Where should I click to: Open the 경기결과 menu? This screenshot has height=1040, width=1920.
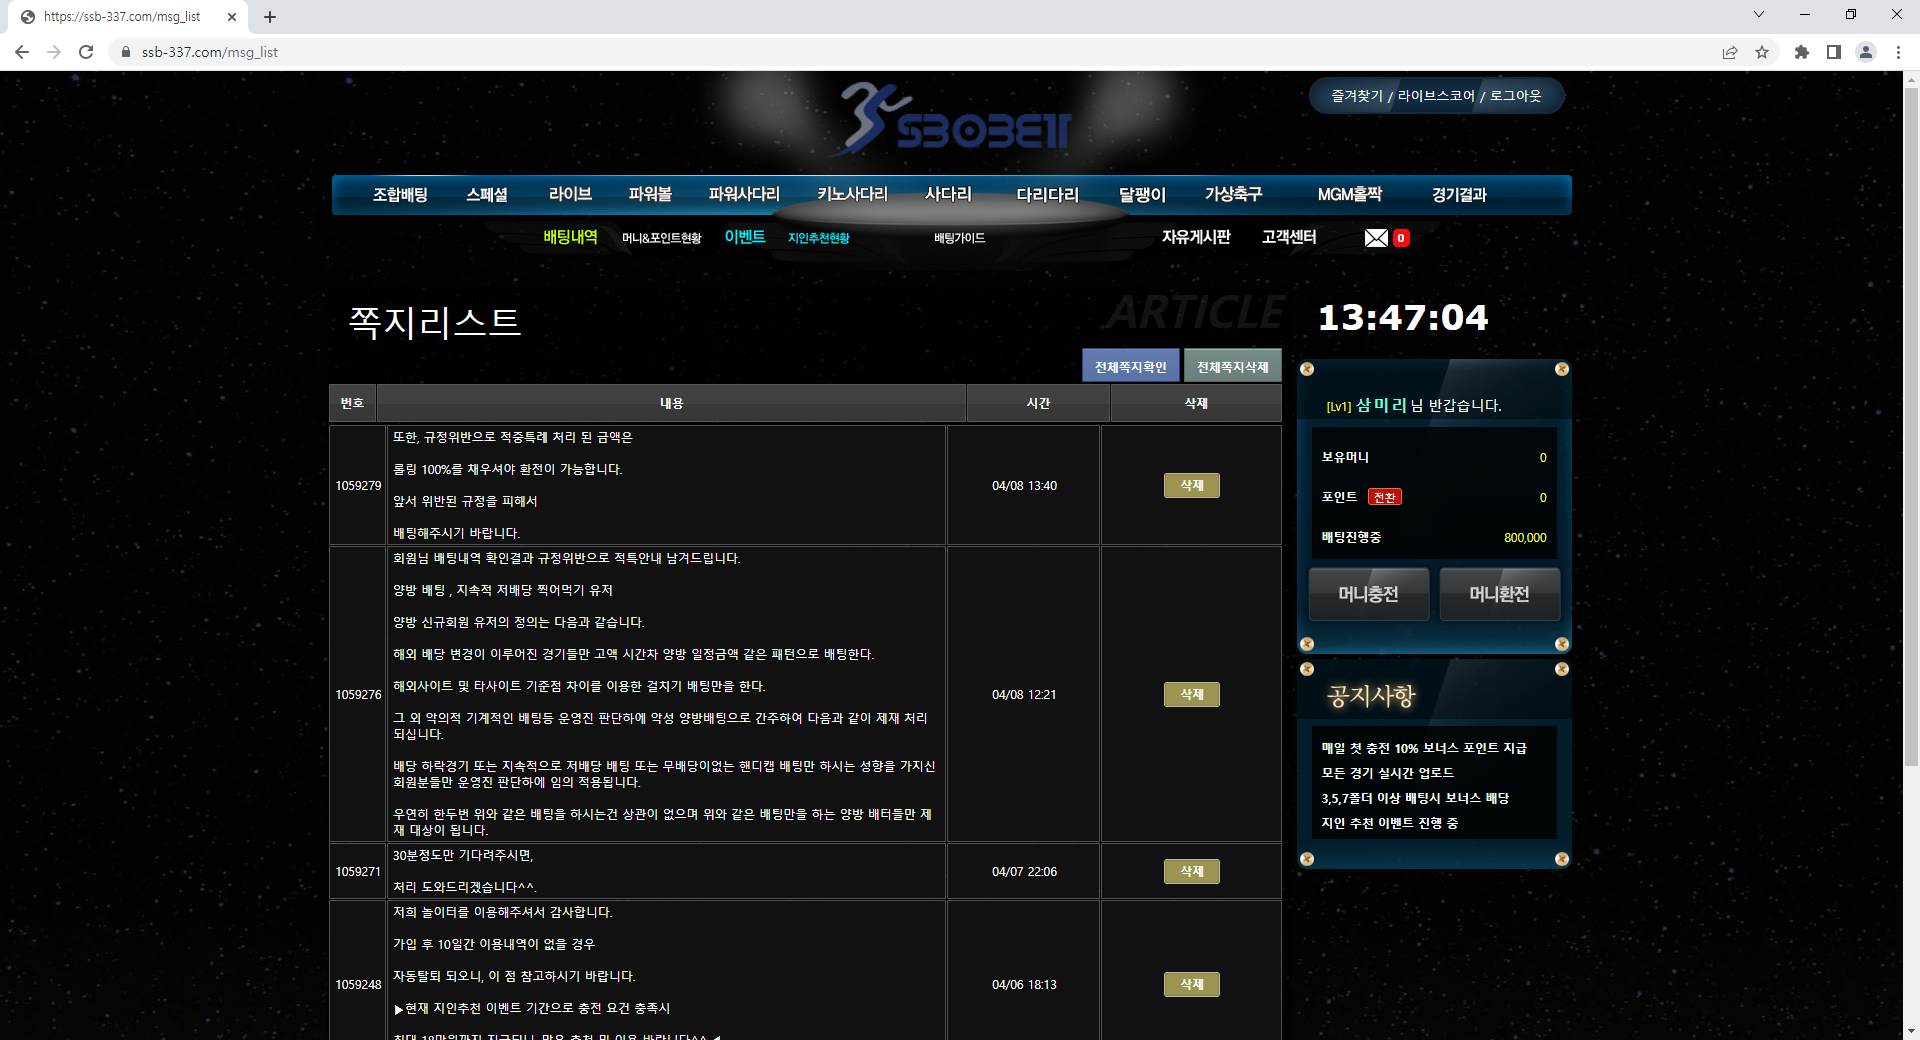click(x=1459, y=194)
